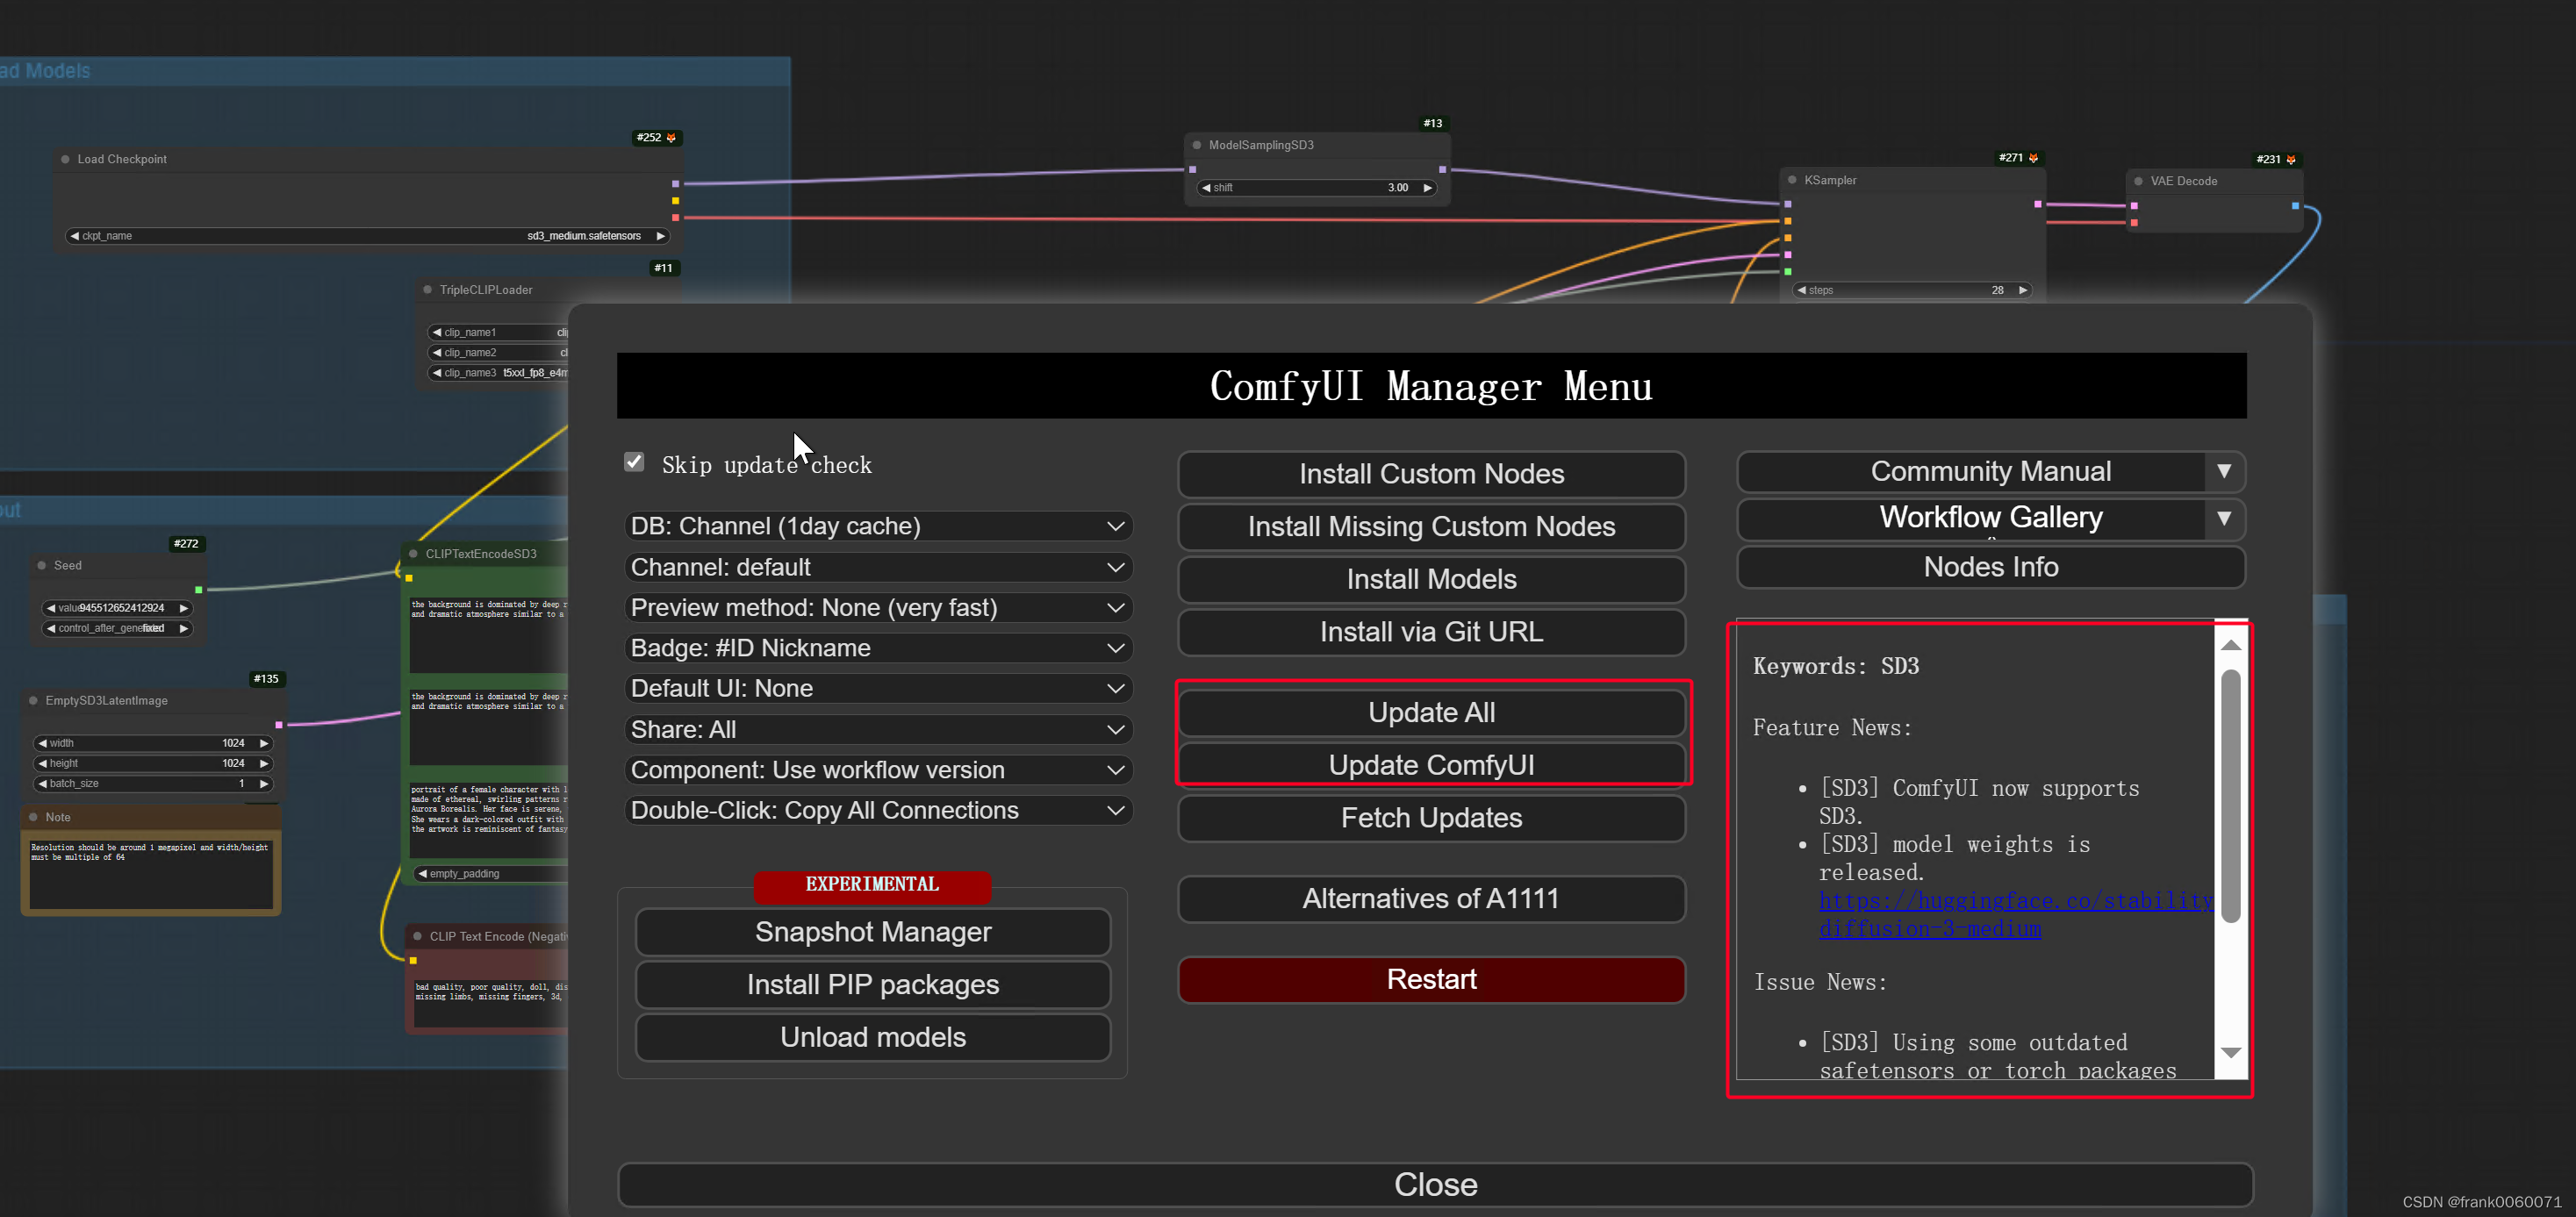Click the fox badge on Load Checkpoint node
The width and height of the screenshot is (2576, 1217).
point(671,138)
